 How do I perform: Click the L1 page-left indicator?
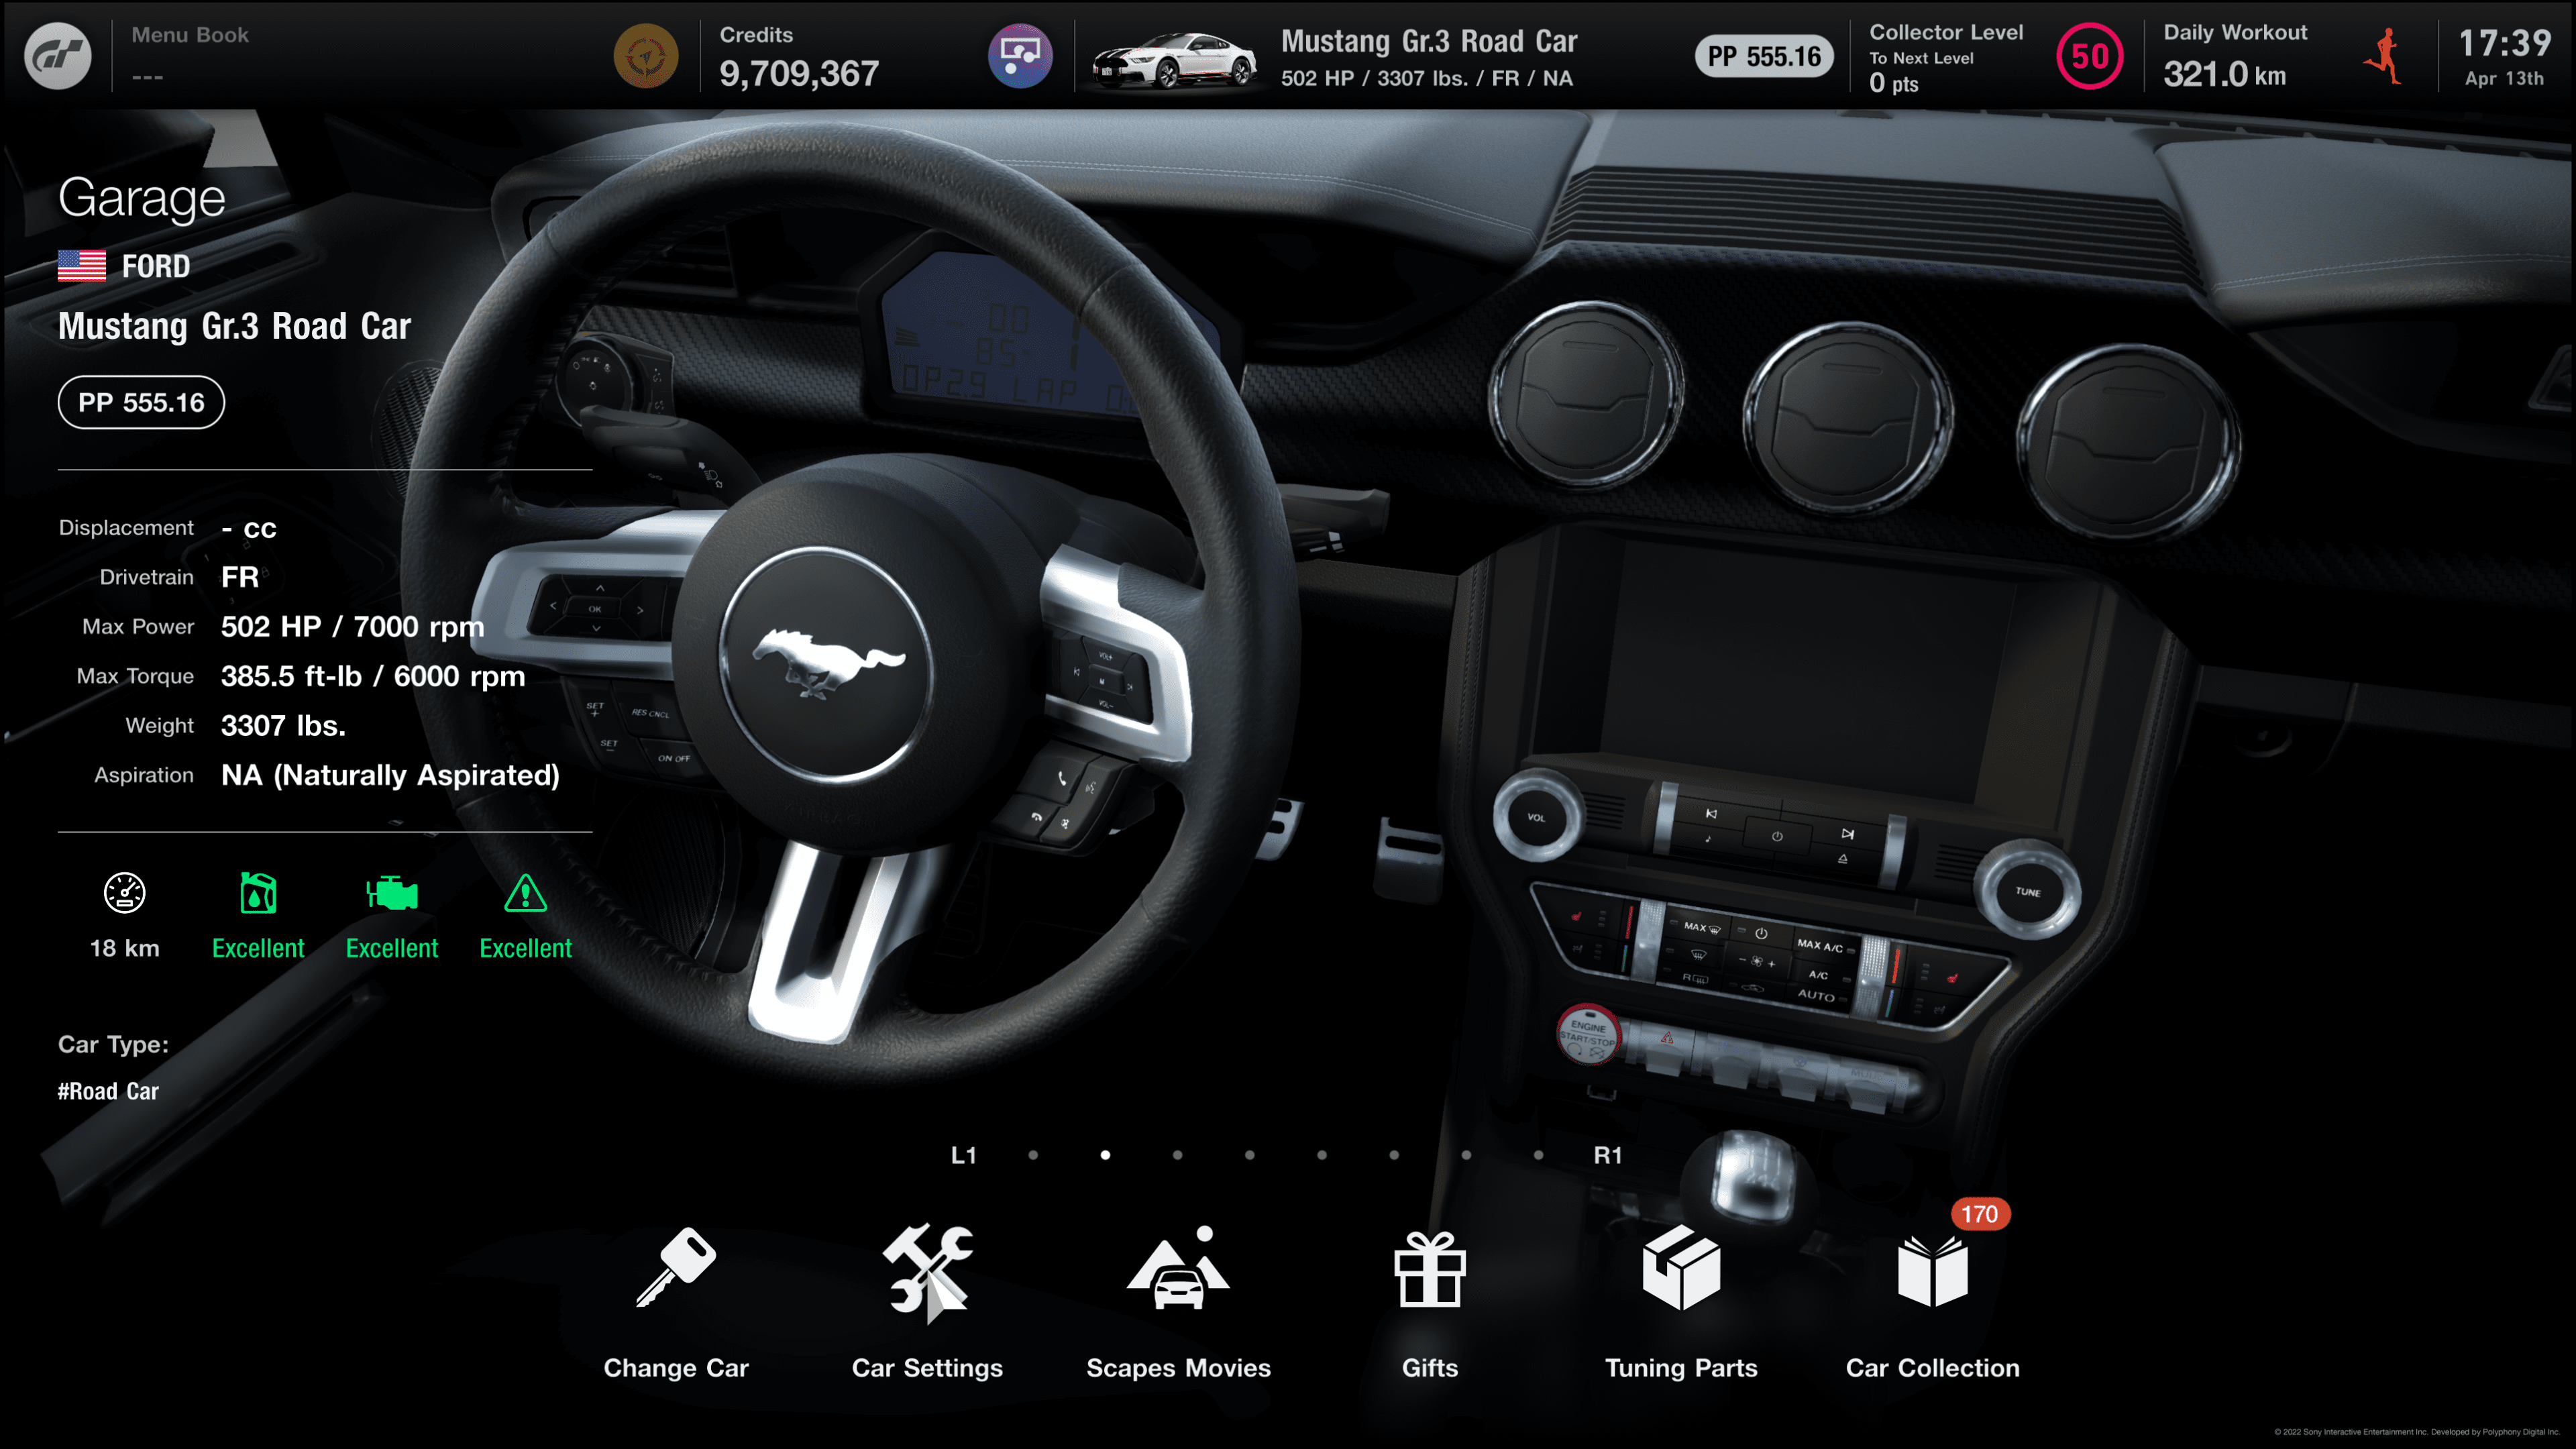(x=963, y=1155)
